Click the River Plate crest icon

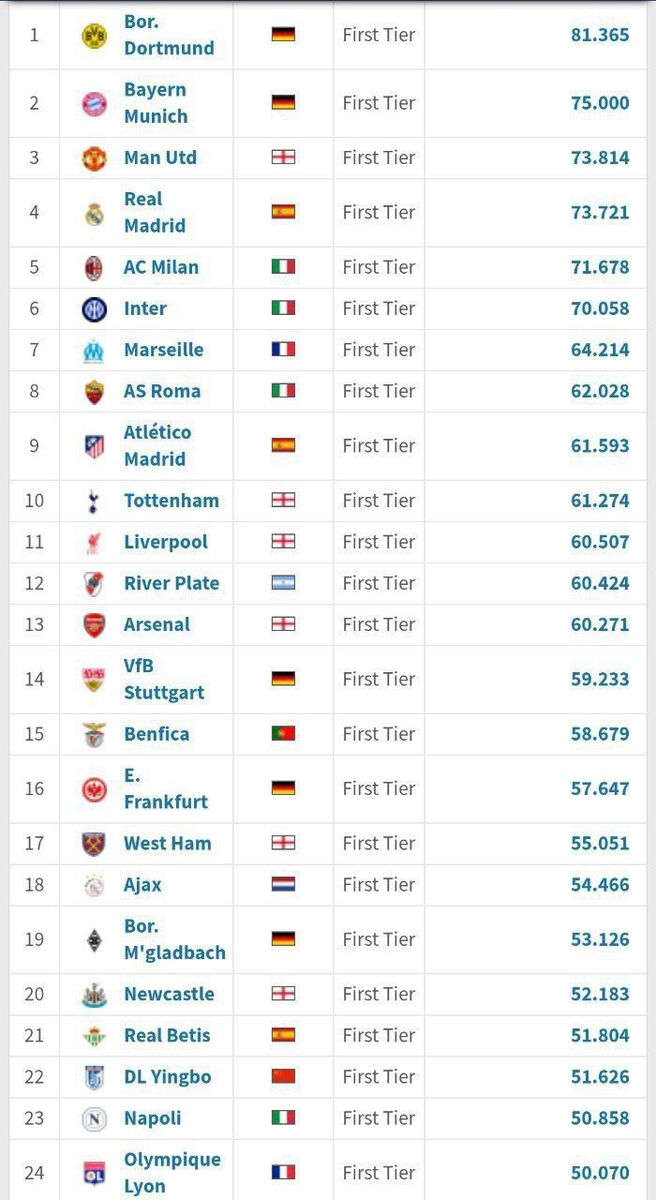point(94,584)
